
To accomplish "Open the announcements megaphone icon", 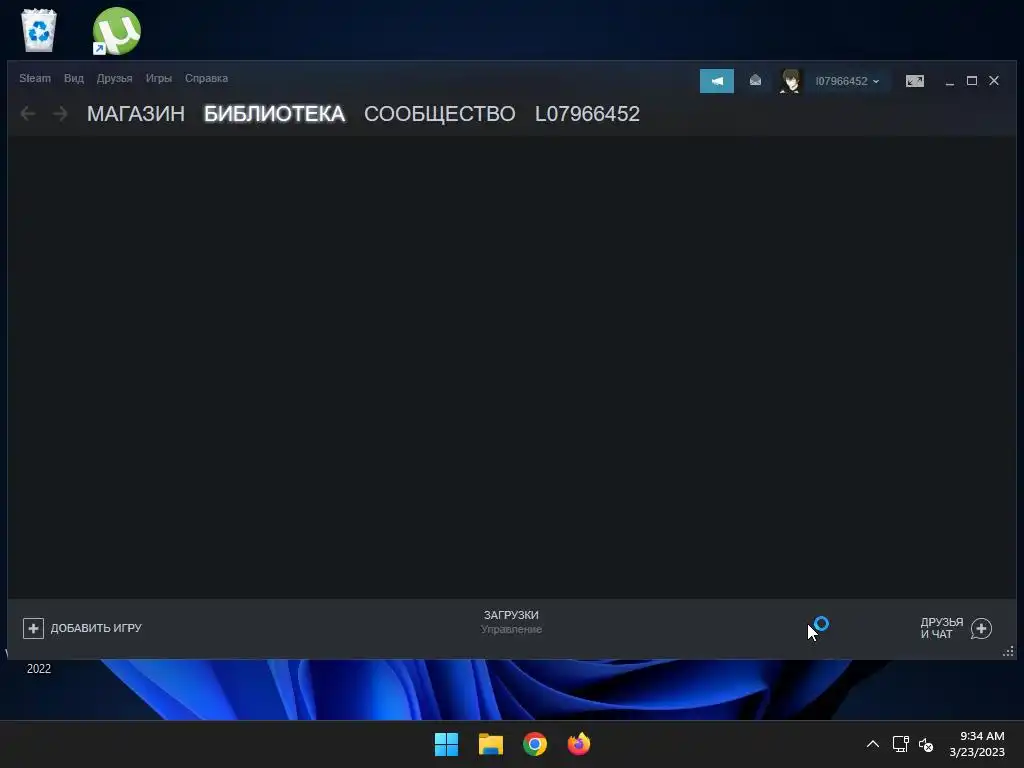I will pos(716,81).
